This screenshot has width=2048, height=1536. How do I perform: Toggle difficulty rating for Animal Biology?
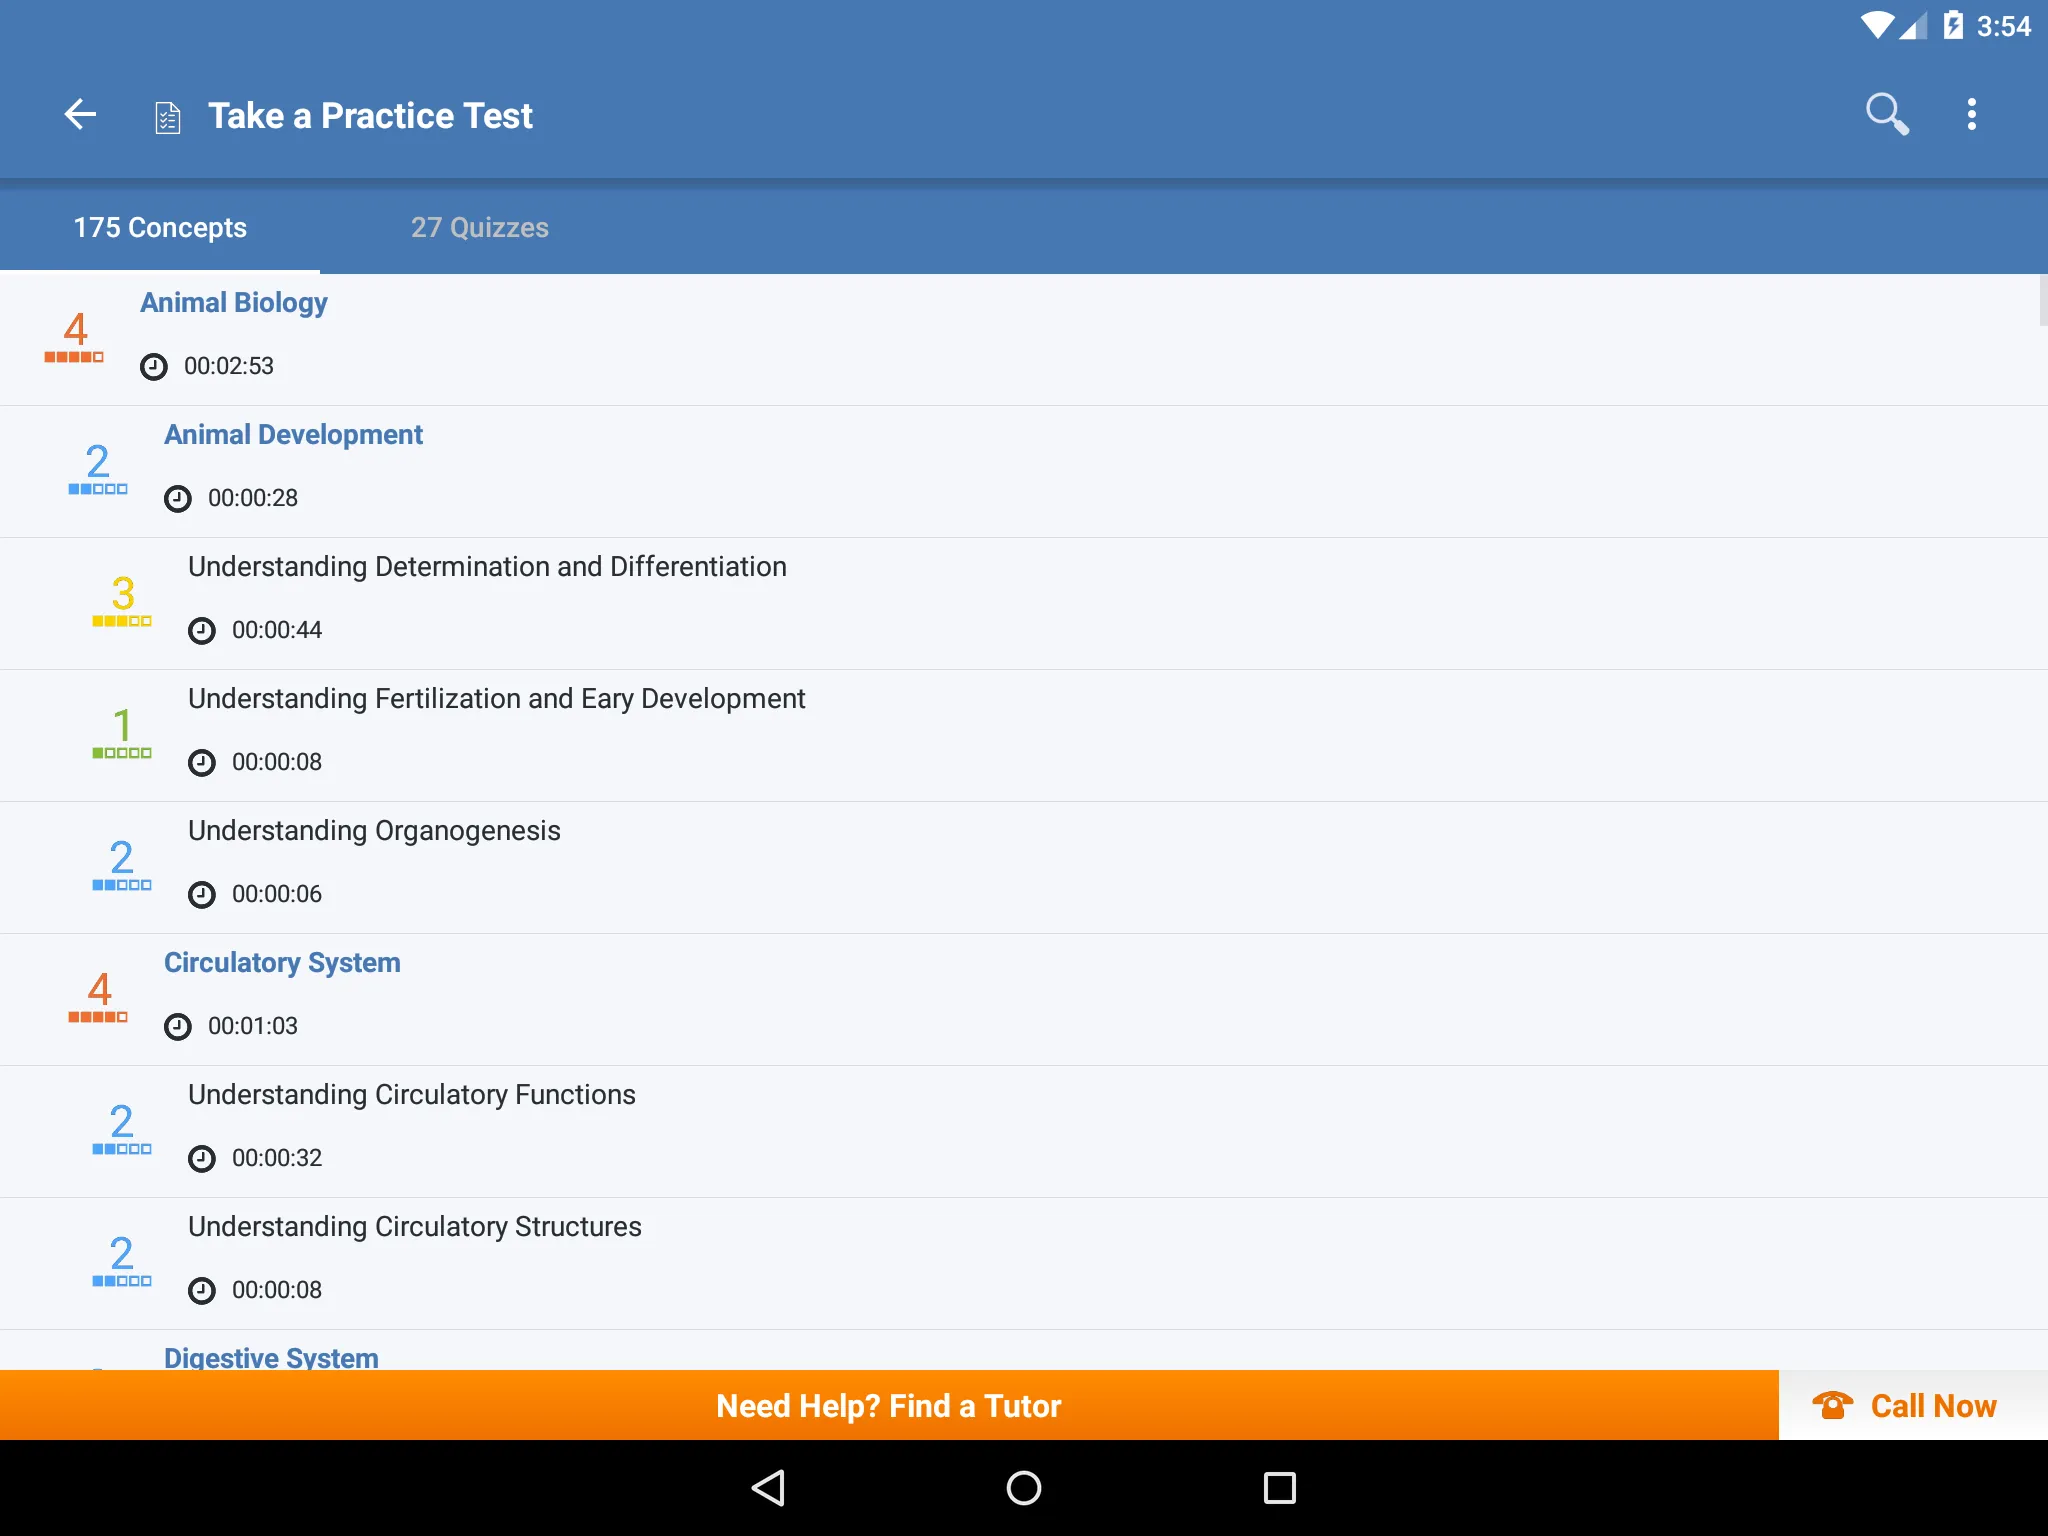click(76, 334)
